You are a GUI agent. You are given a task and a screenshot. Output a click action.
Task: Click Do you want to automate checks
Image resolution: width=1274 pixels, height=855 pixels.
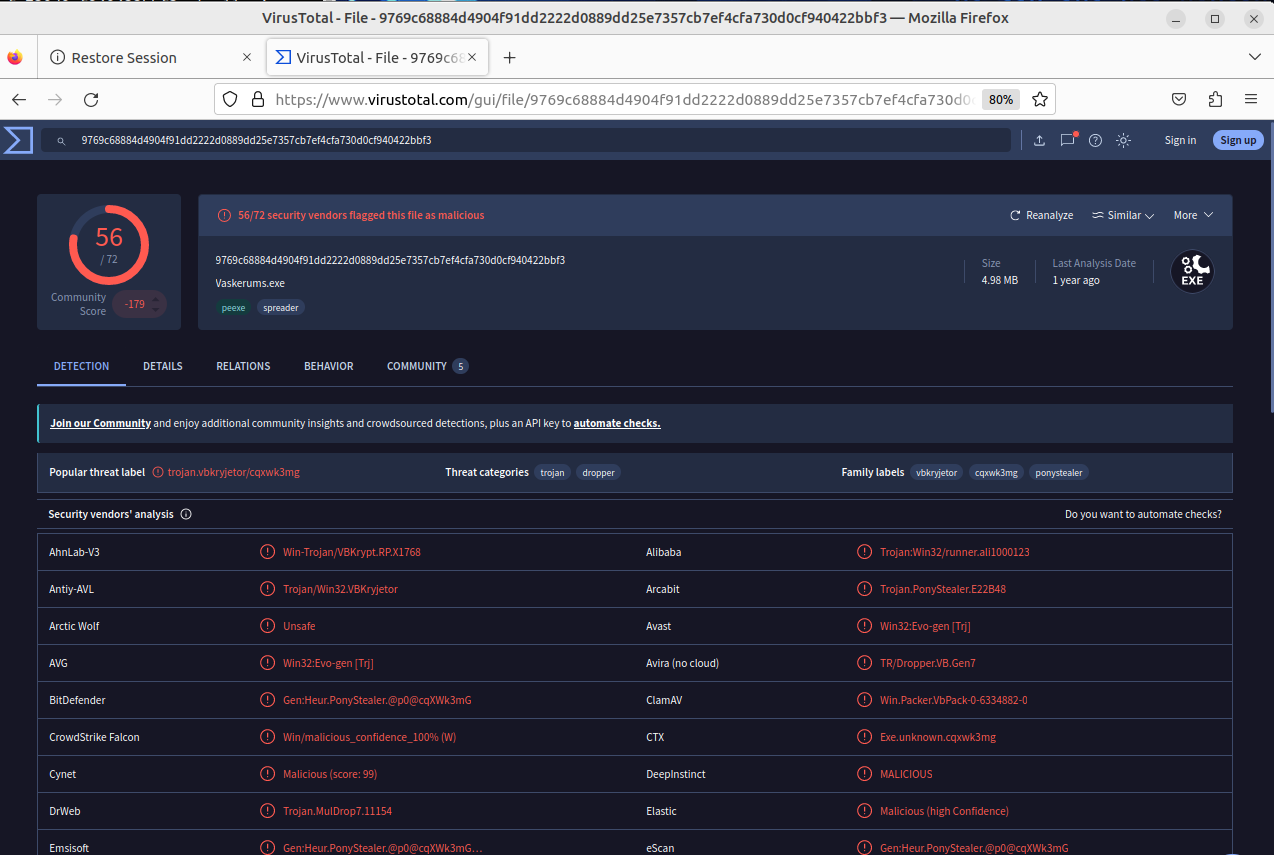pyautogui.click(x=1143, y=514)
